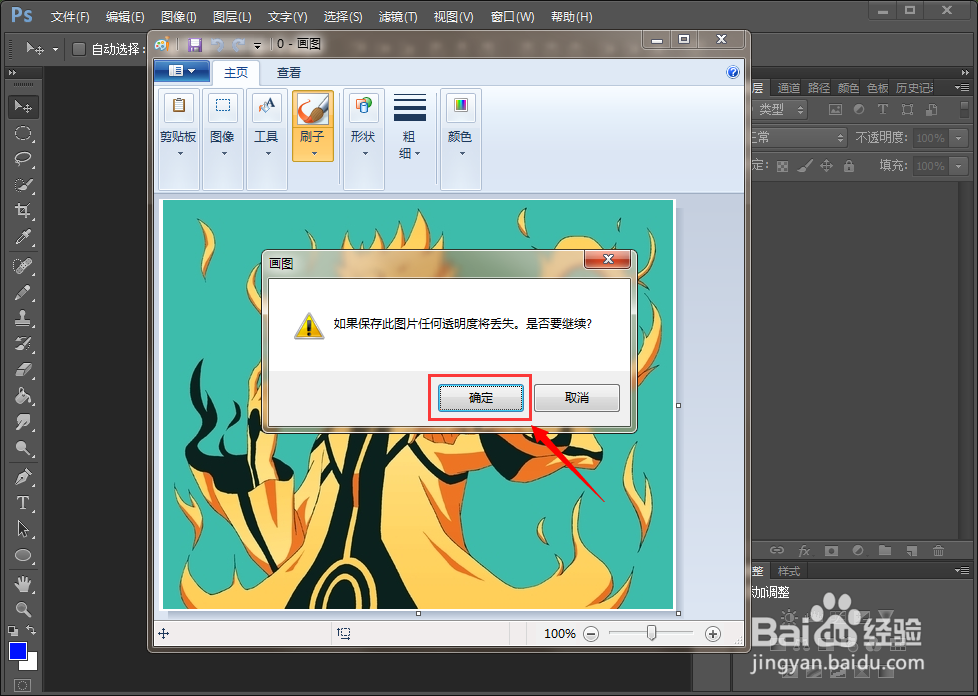
Task: Click the 取消 button in the dialog
Action: coord(577,398)
